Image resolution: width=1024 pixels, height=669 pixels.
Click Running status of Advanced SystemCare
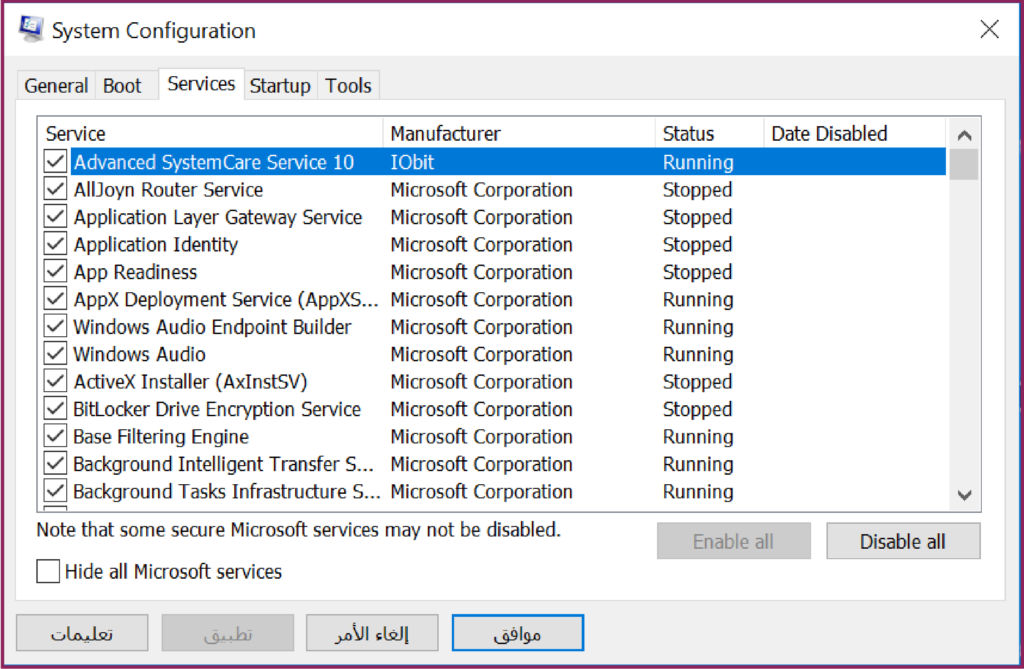[698, 162]
